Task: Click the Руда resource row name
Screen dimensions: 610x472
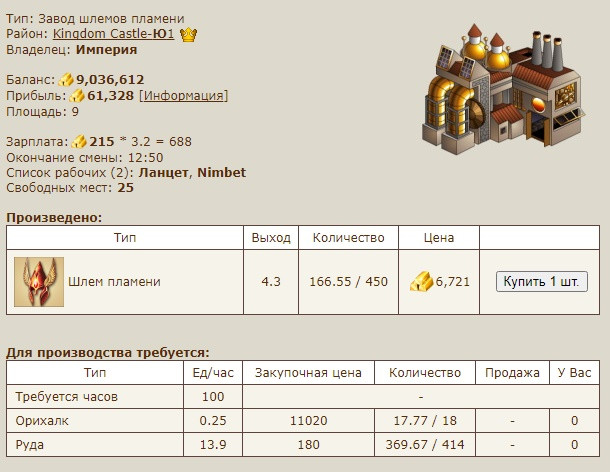Action: 30,445
